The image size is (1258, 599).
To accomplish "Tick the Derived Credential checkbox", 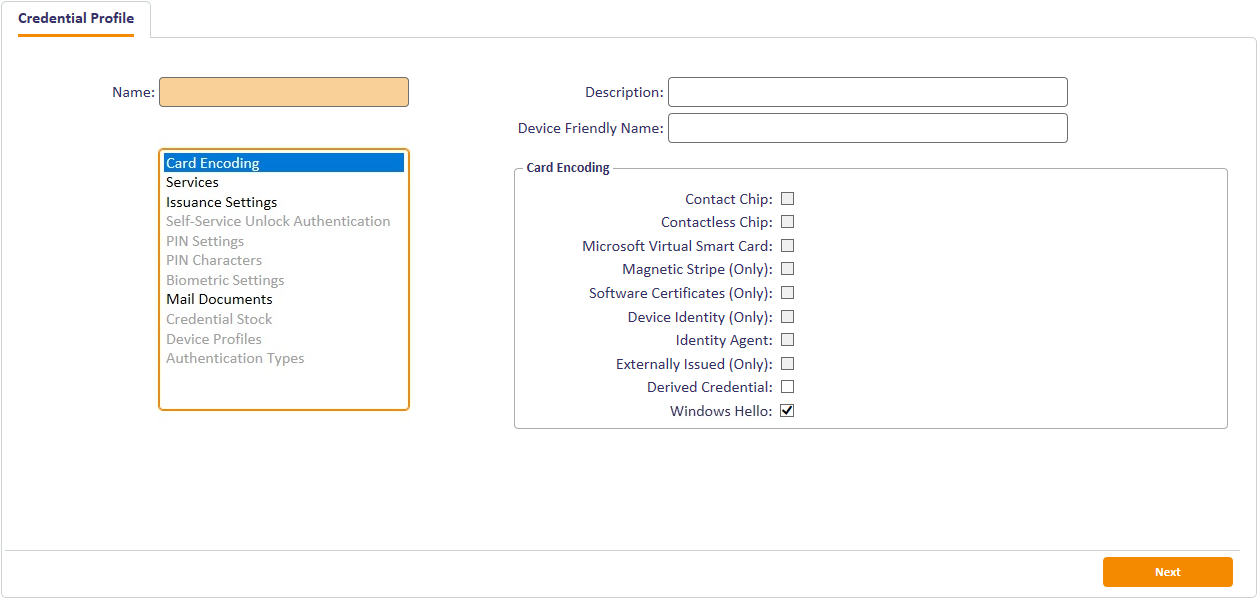I will coord(787,387).
